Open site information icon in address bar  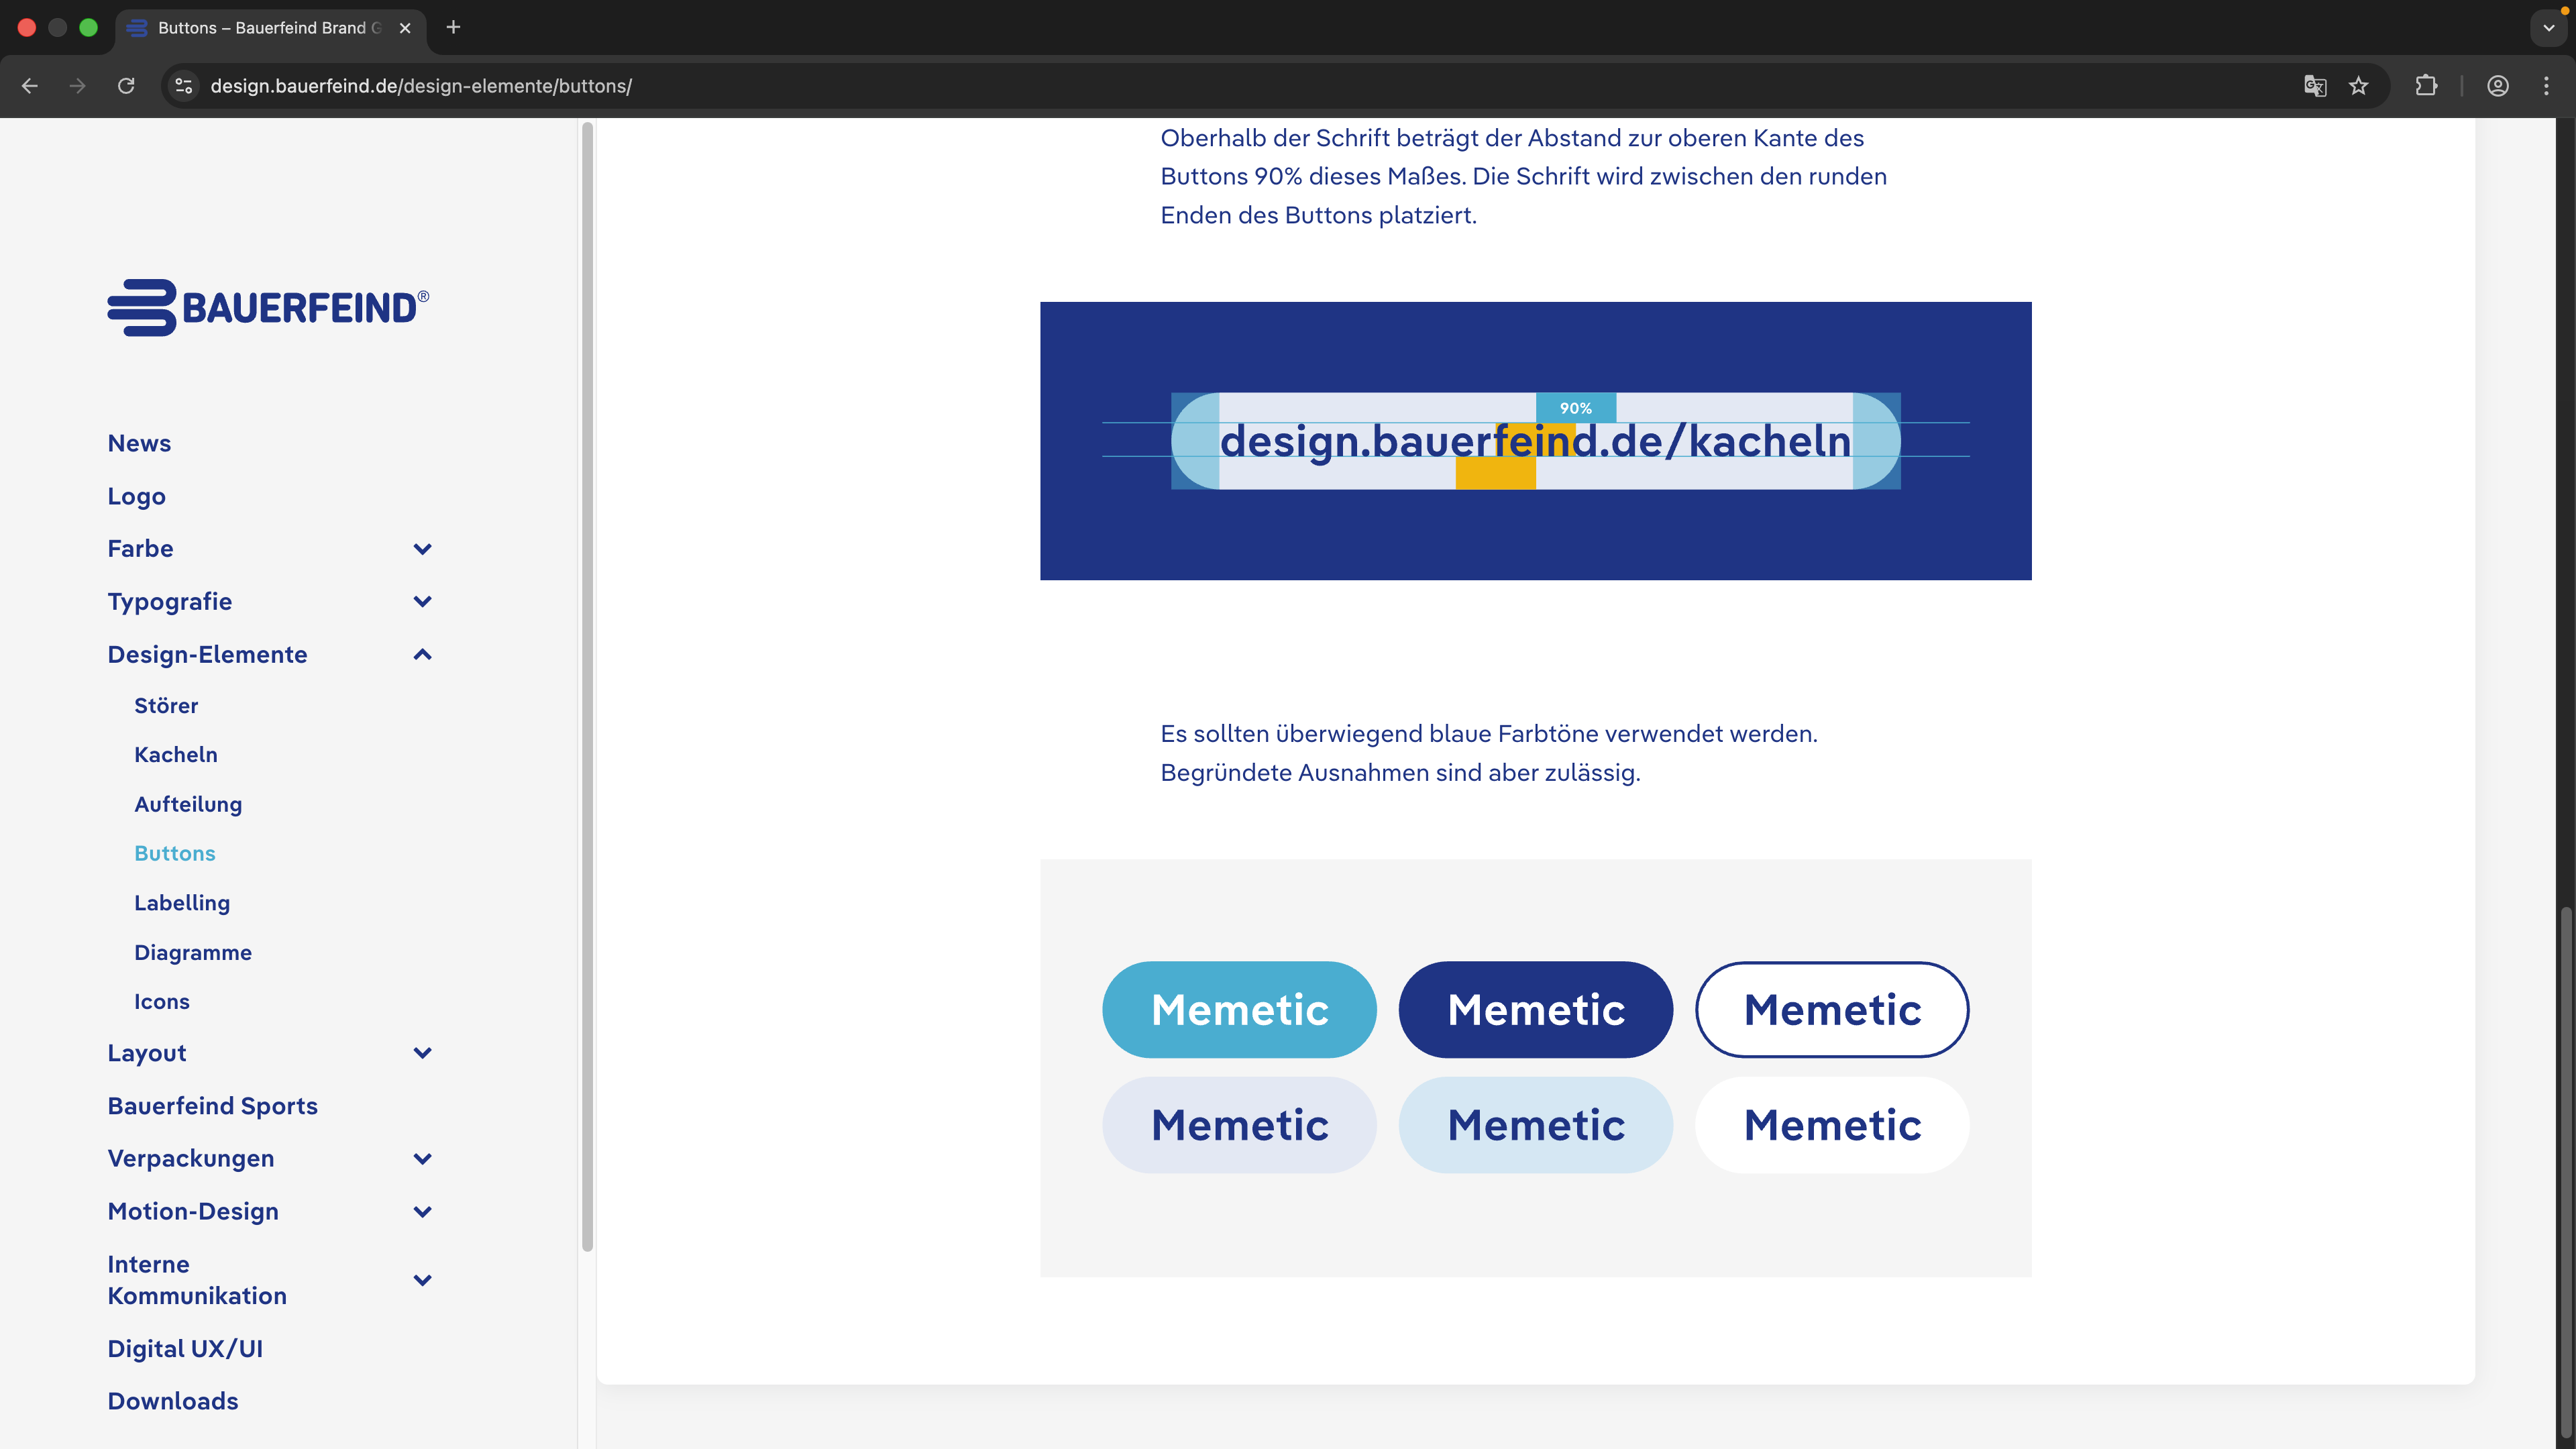[184, 86]
